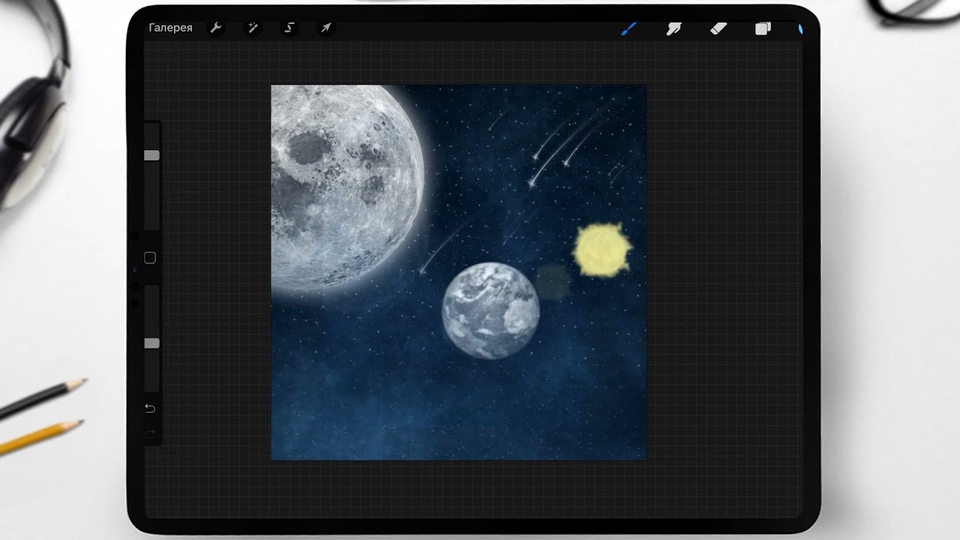This screenshot has height=540, width=960.
Task: Select the Smudge tool
Action: (673, 28)
